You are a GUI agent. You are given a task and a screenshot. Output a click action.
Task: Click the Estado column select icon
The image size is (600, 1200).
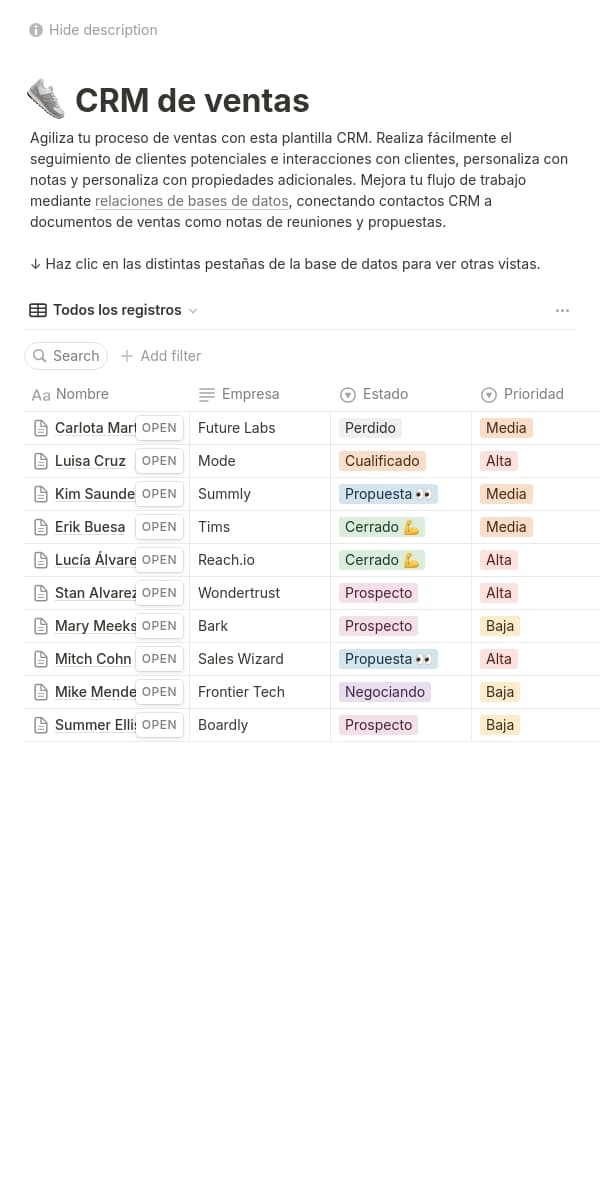point(348,394)
